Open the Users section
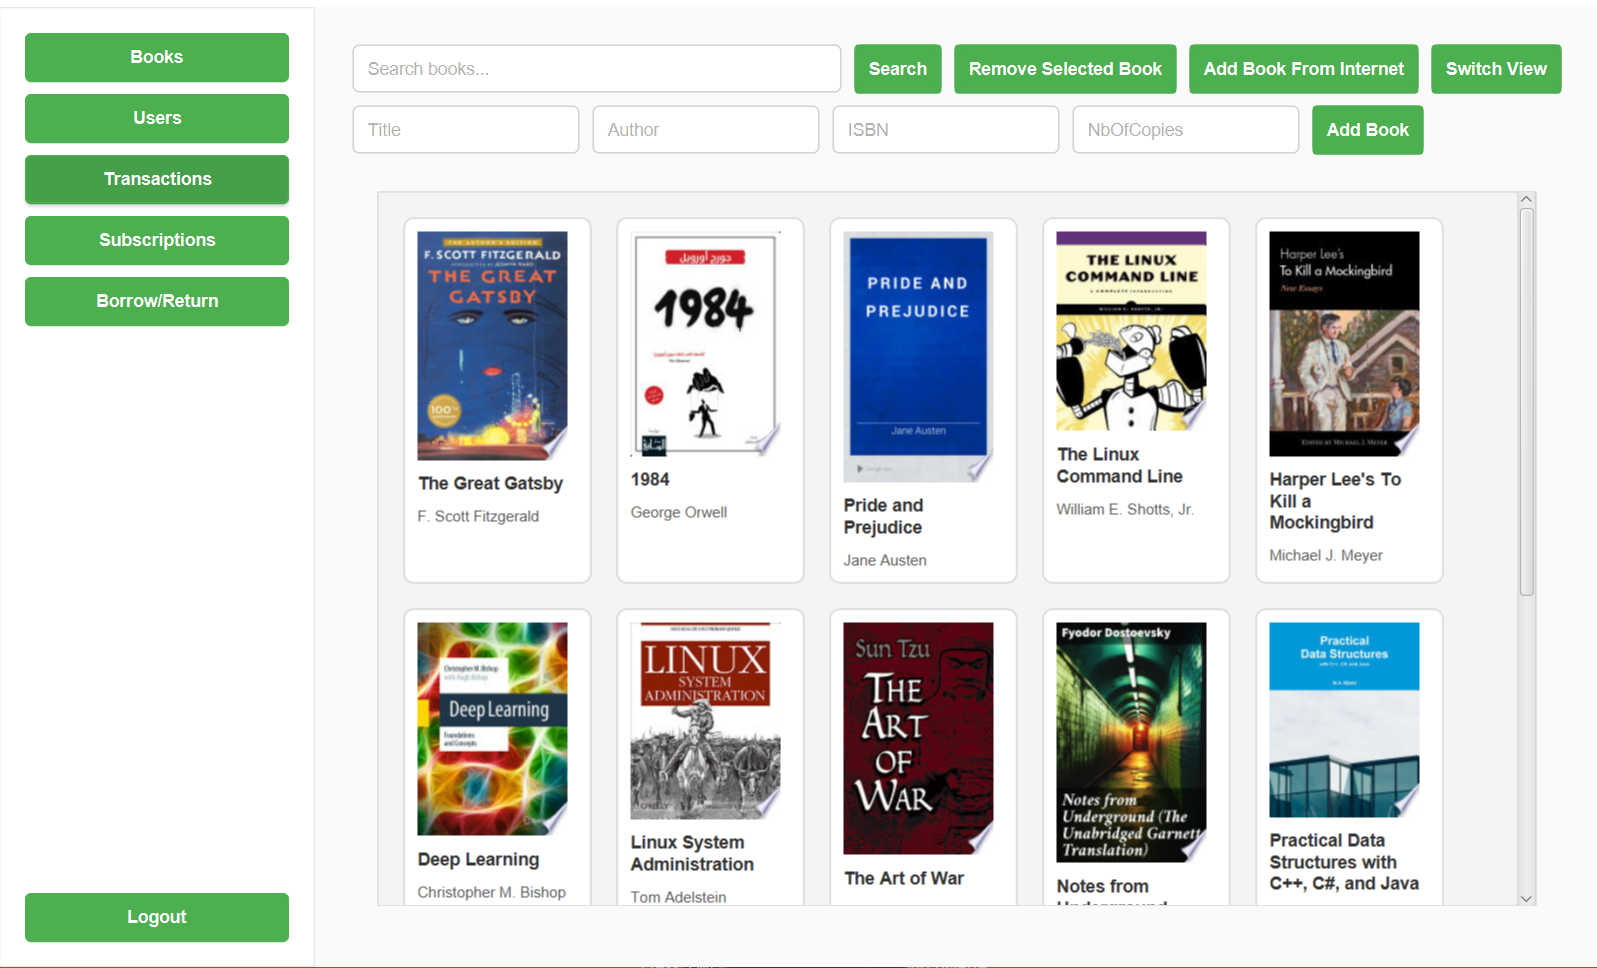The image size is (1597, 968). (x=157, y=118)
